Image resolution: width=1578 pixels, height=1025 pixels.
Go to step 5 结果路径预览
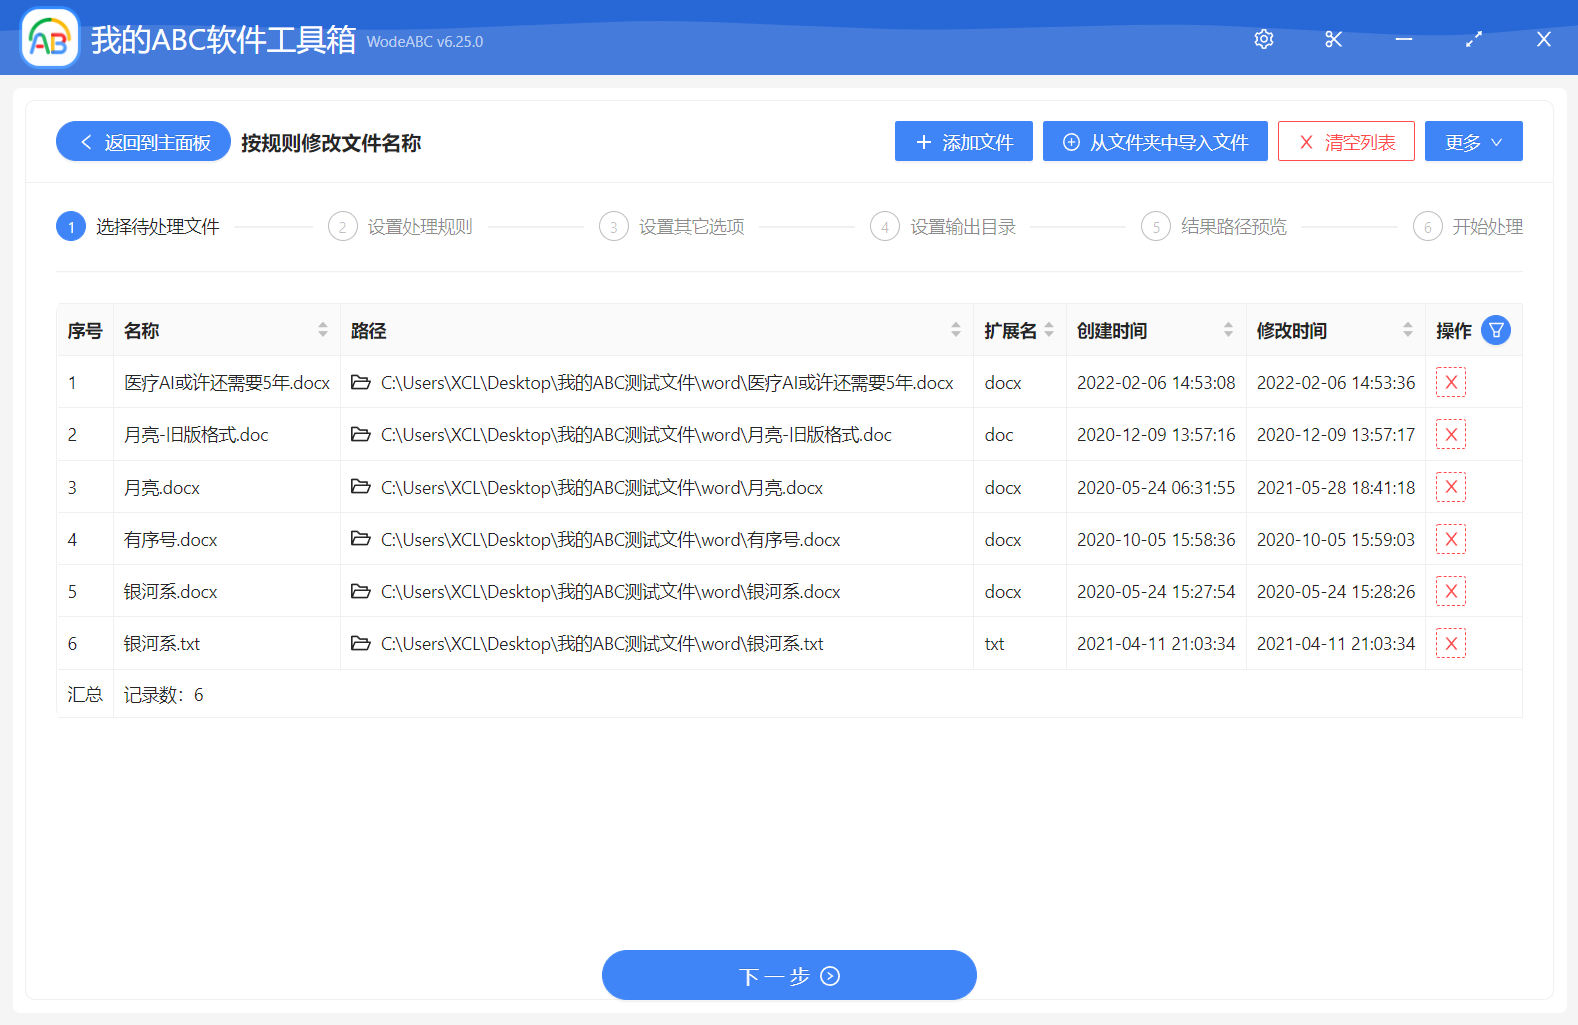(x=1214, y=227)
